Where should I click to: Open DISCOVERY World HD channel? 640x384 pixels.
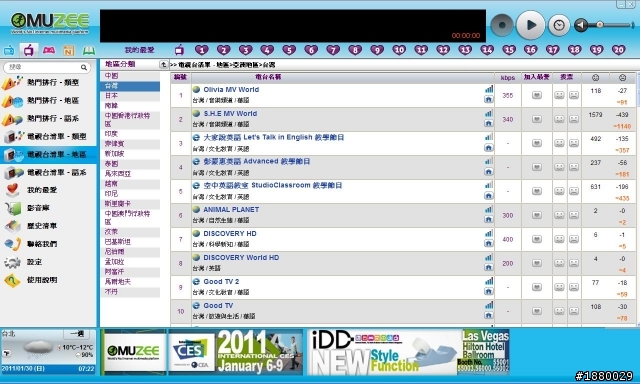coord(241,258)
